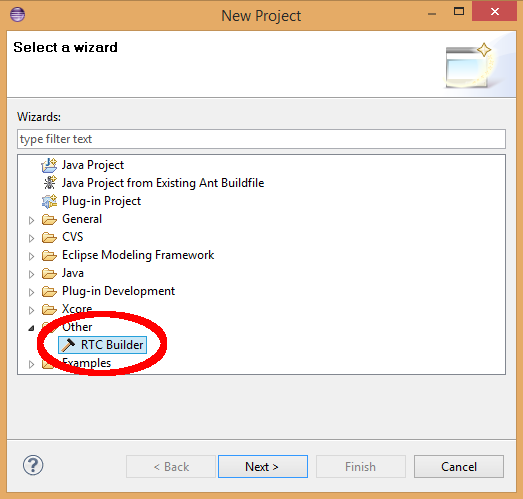The height and width of the screenshot is (499, 523).
Task: Select the Java Project wizard icon
Action: 49,165
